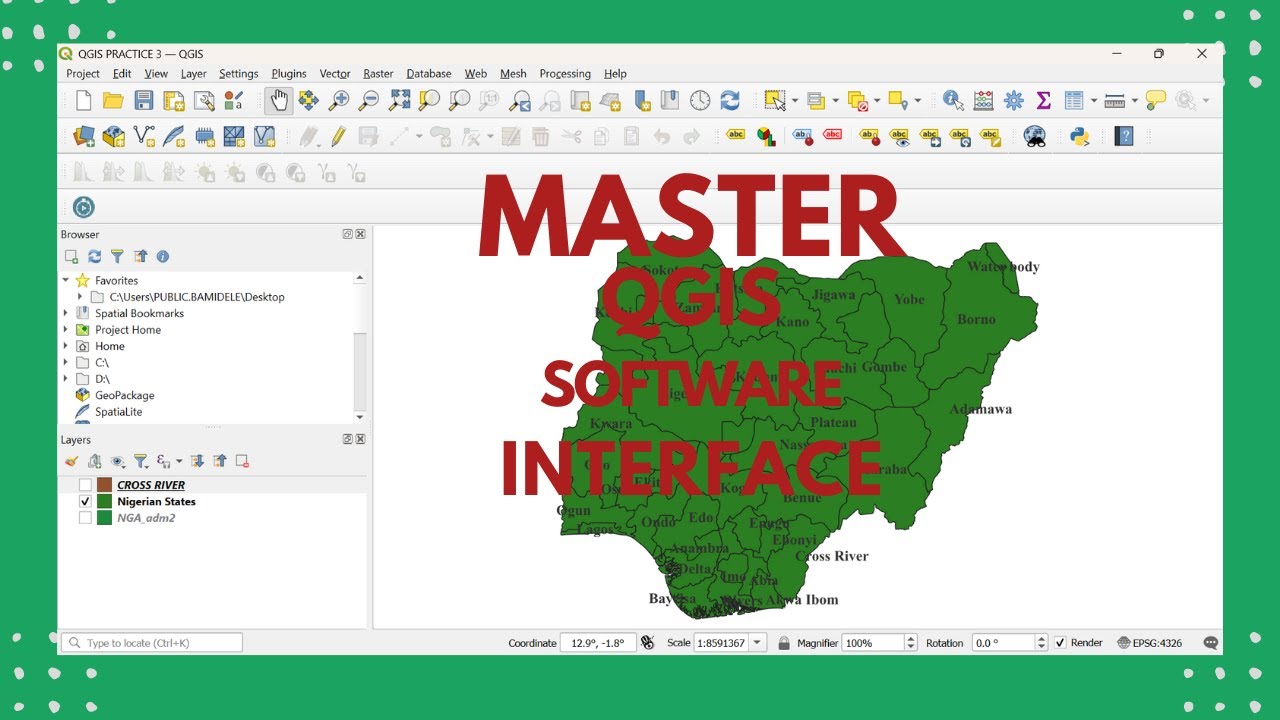1280x720 pixels.
Task: Select the Nigerian States layer name
Action: pos(156,501)
